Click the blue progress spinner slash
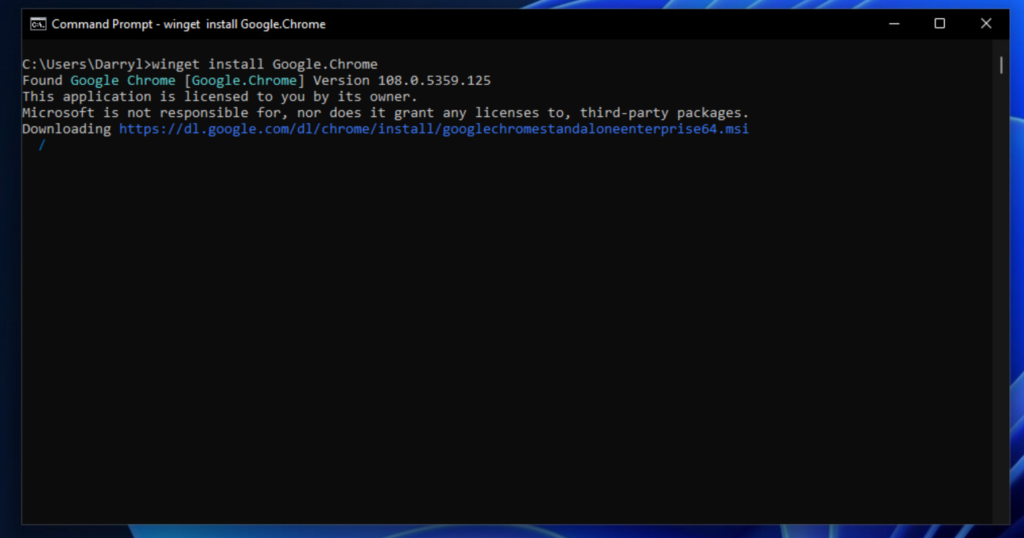Viewport: 1024px width, 538px height. pyautogui.click(x=42, y=145)
